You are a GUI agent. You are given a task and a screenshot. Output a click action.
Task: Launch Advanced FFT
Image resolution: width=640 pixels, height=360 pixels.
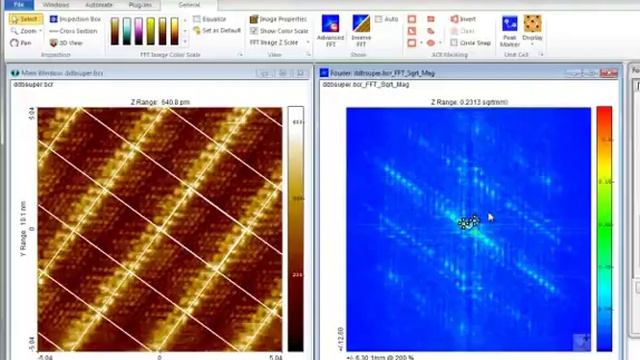330,31
